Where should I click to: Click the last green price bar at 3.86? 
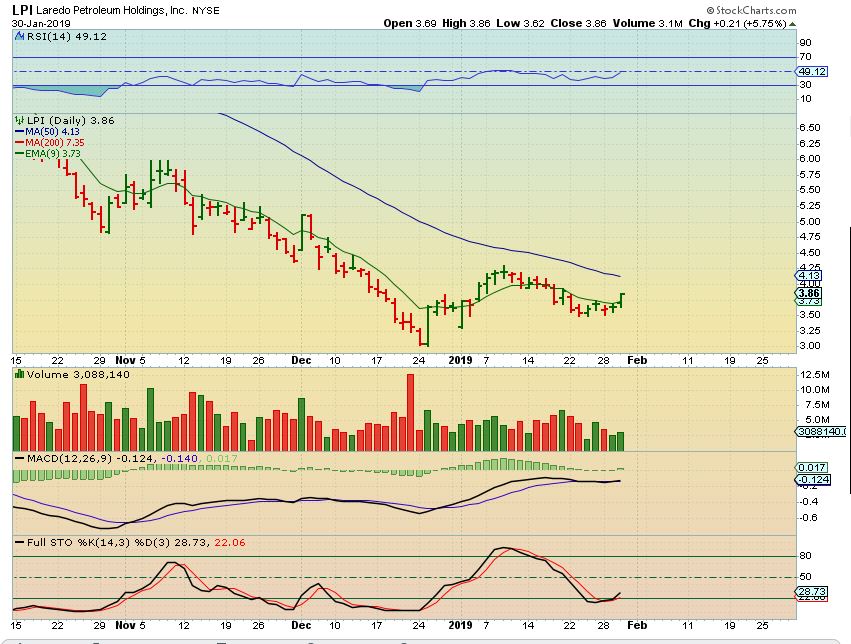pyautogui.click(x=621, y=301)
